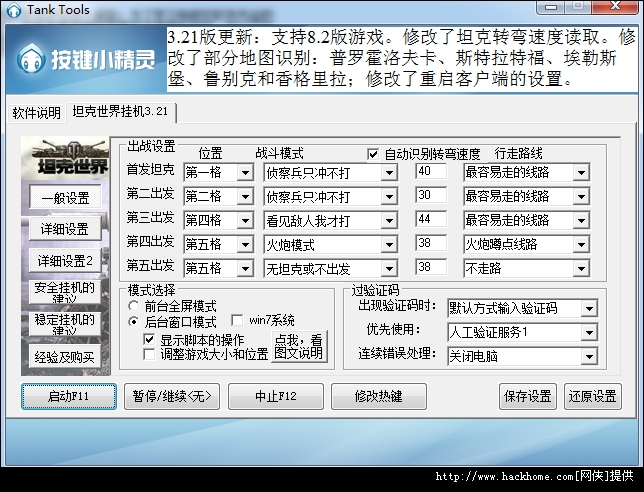Click the update notes text box
Screen dimensions: 644x492
coord(401,59)
